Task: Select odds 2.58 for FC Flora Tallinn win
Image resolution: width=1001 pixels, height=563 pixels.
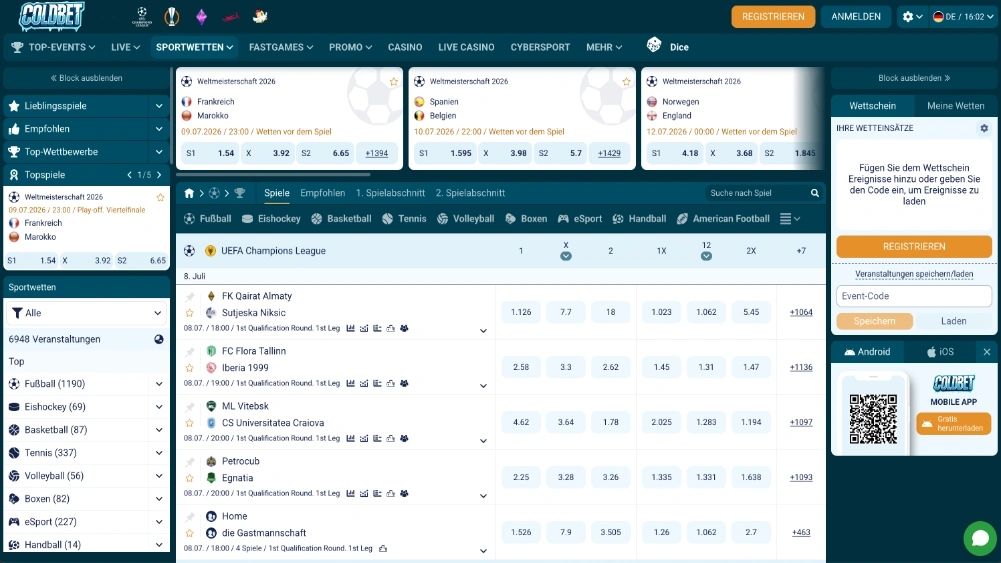Action: [521, 367]
